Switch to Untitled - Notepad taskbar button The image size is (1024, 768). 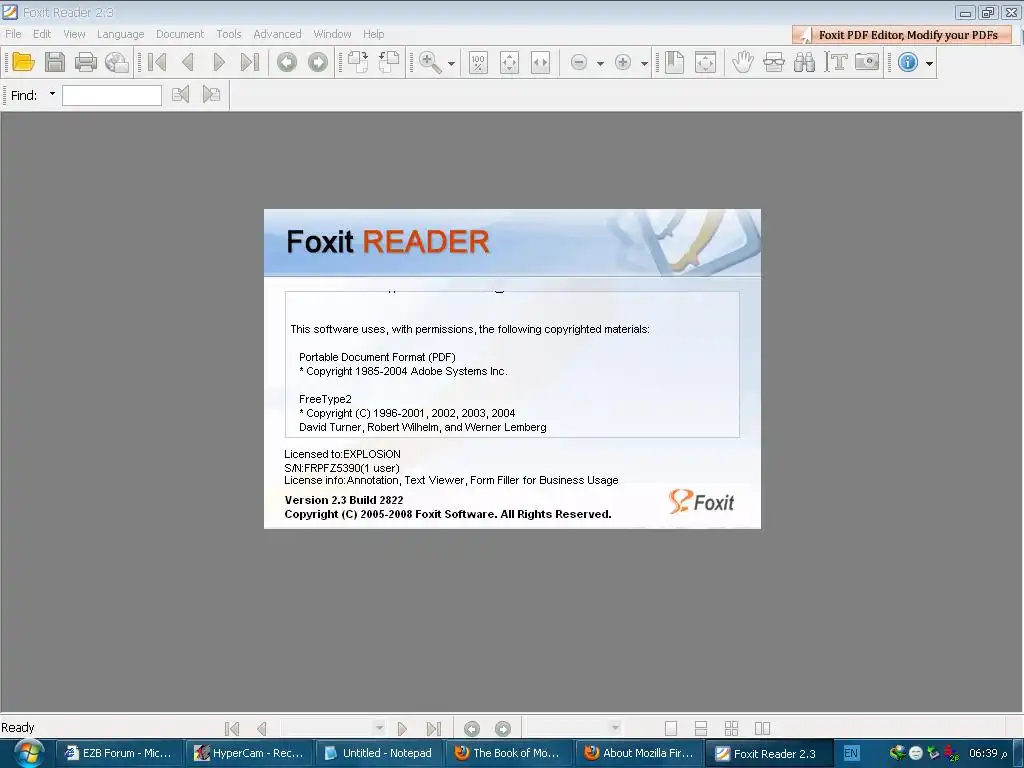pyautogui.click(x=379, y=753)
